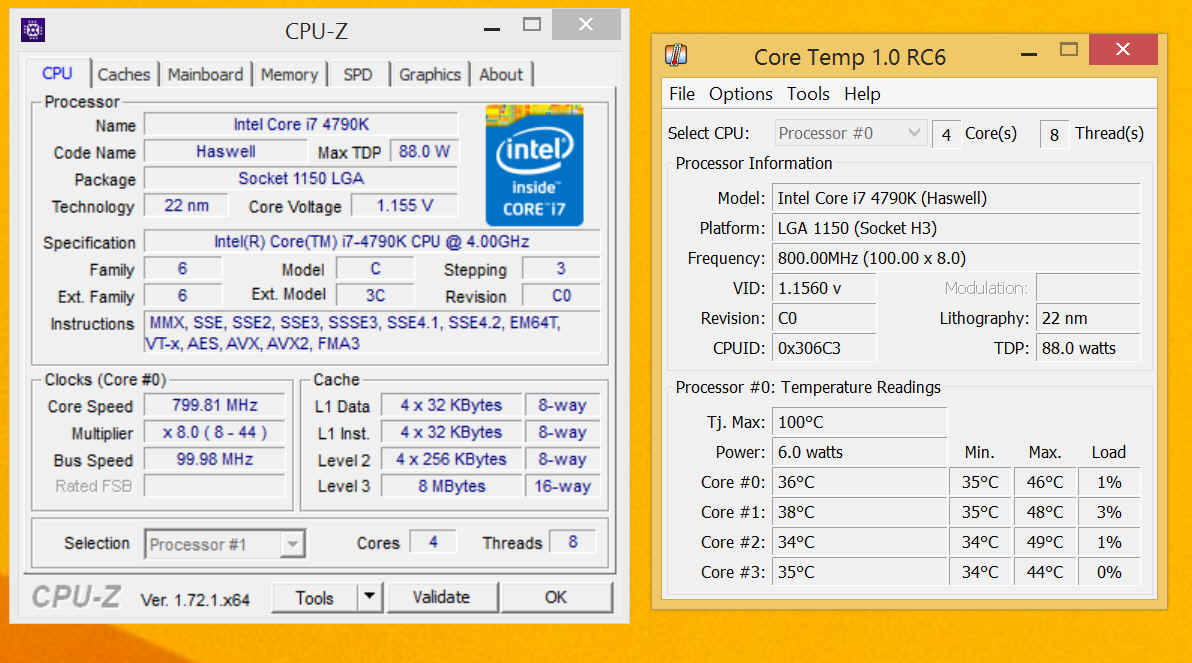Click the Core #1 load value '3%'
This screenshot has width=1192, height=663.
tap(1109, 512)
